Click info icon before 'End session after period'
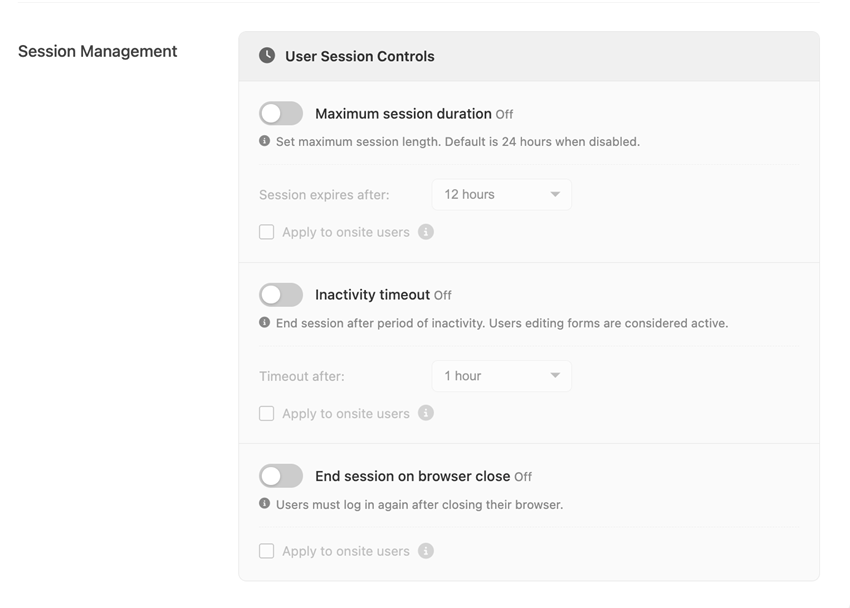The height and width of the screenshot is (608, 850). [265, 322]
